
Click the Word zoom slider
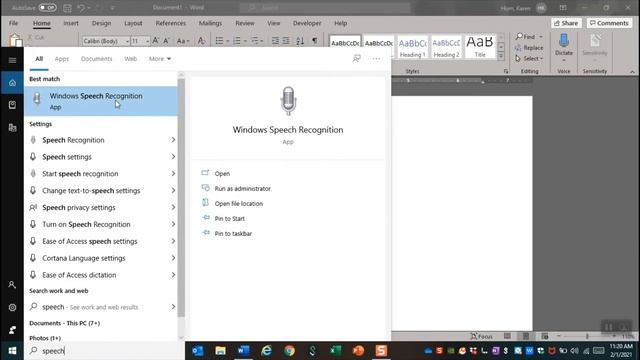pos(587,336)
